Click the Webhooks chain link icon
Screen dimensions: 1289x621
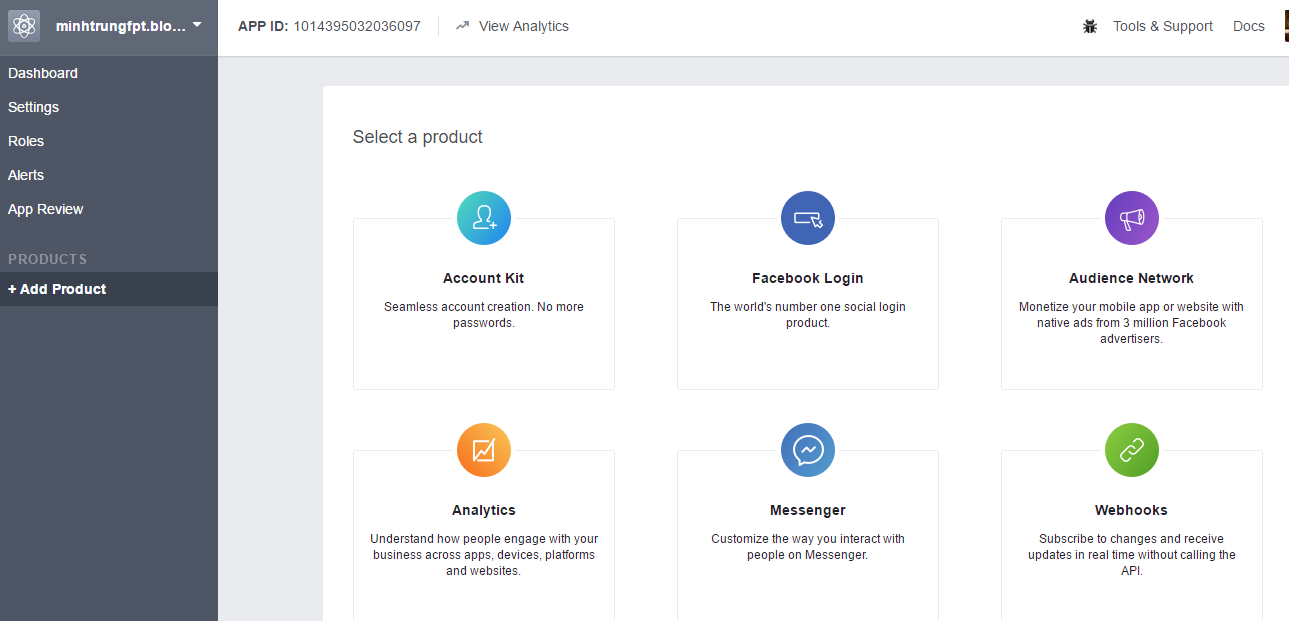coord(1132,450)
